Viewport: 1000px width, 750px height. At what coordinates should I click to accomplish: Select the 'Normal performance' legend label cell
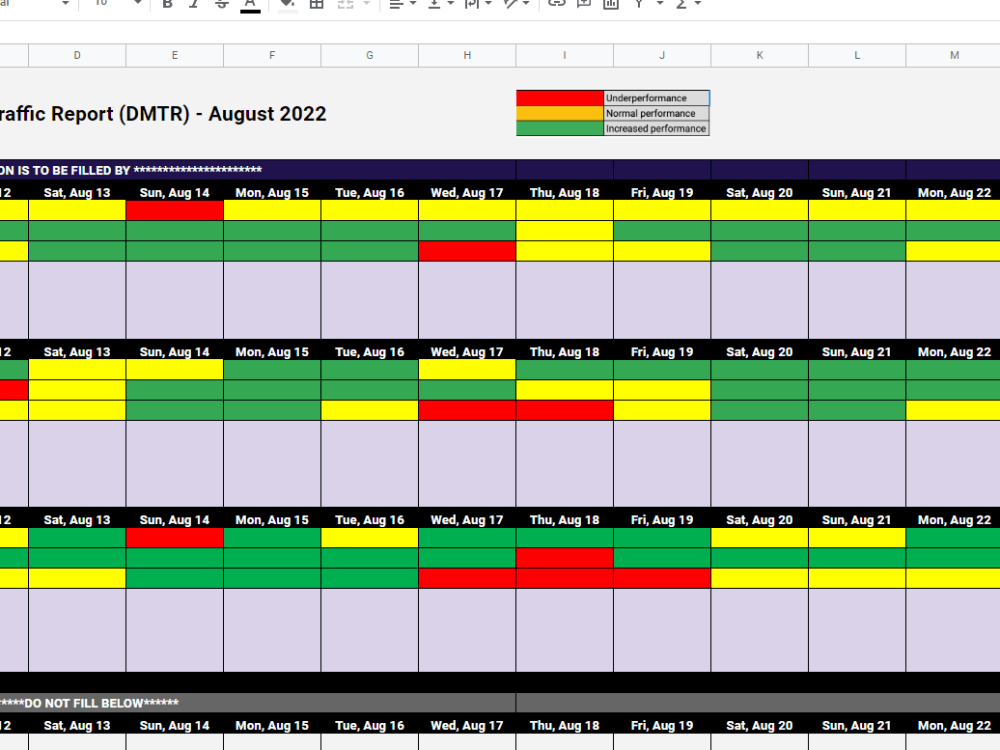point(656,113)
